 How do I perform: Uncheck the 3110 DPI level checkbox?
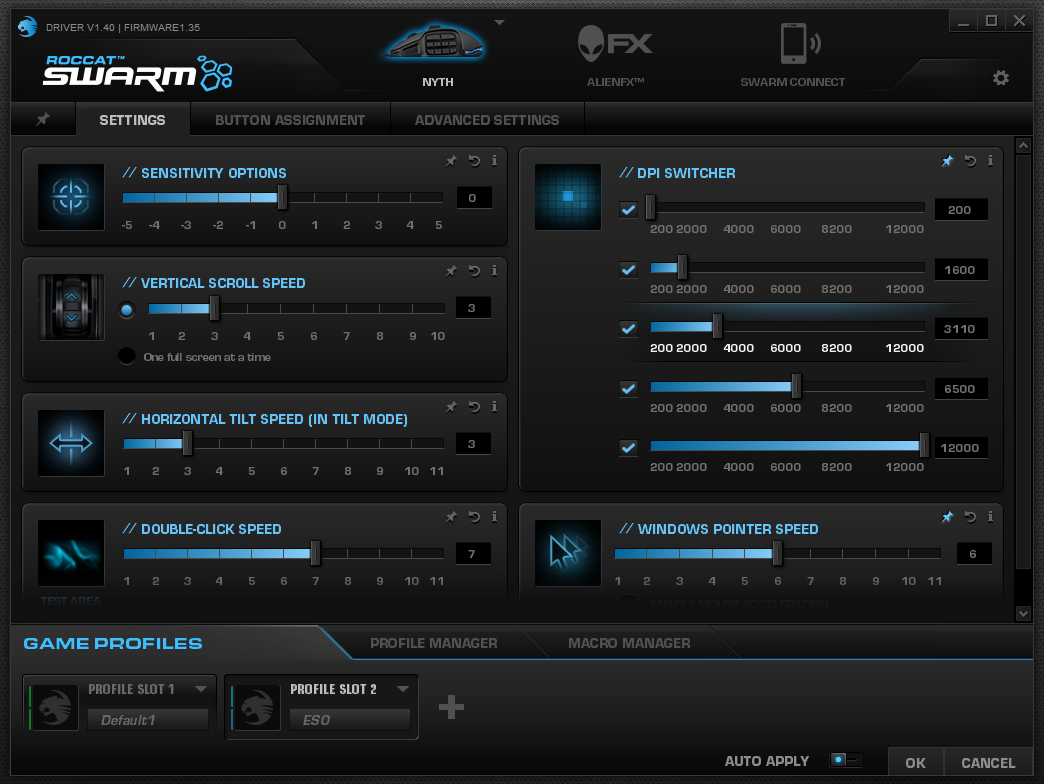point(628,329)
